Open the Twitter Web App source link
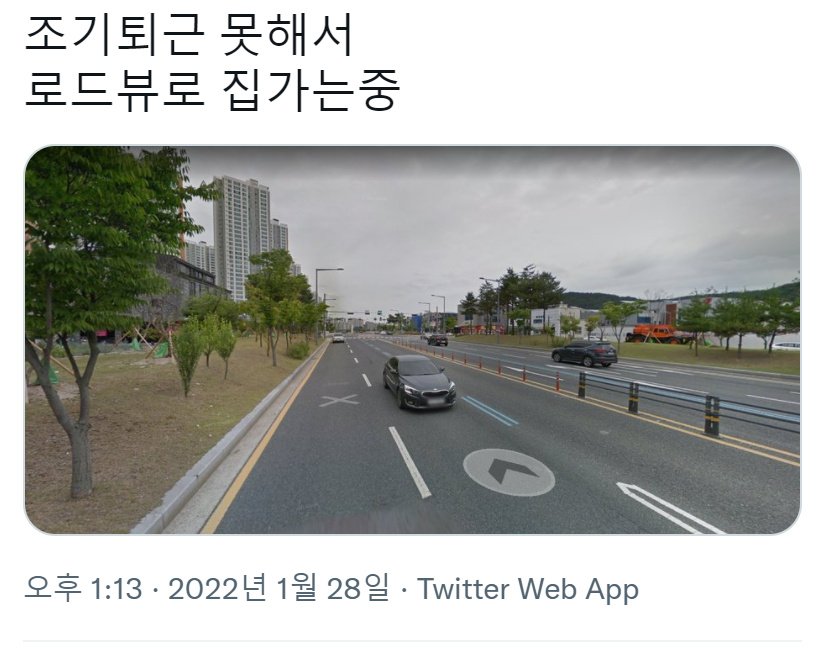This screenshot has width=830, height=653. [x=528, y=589]
